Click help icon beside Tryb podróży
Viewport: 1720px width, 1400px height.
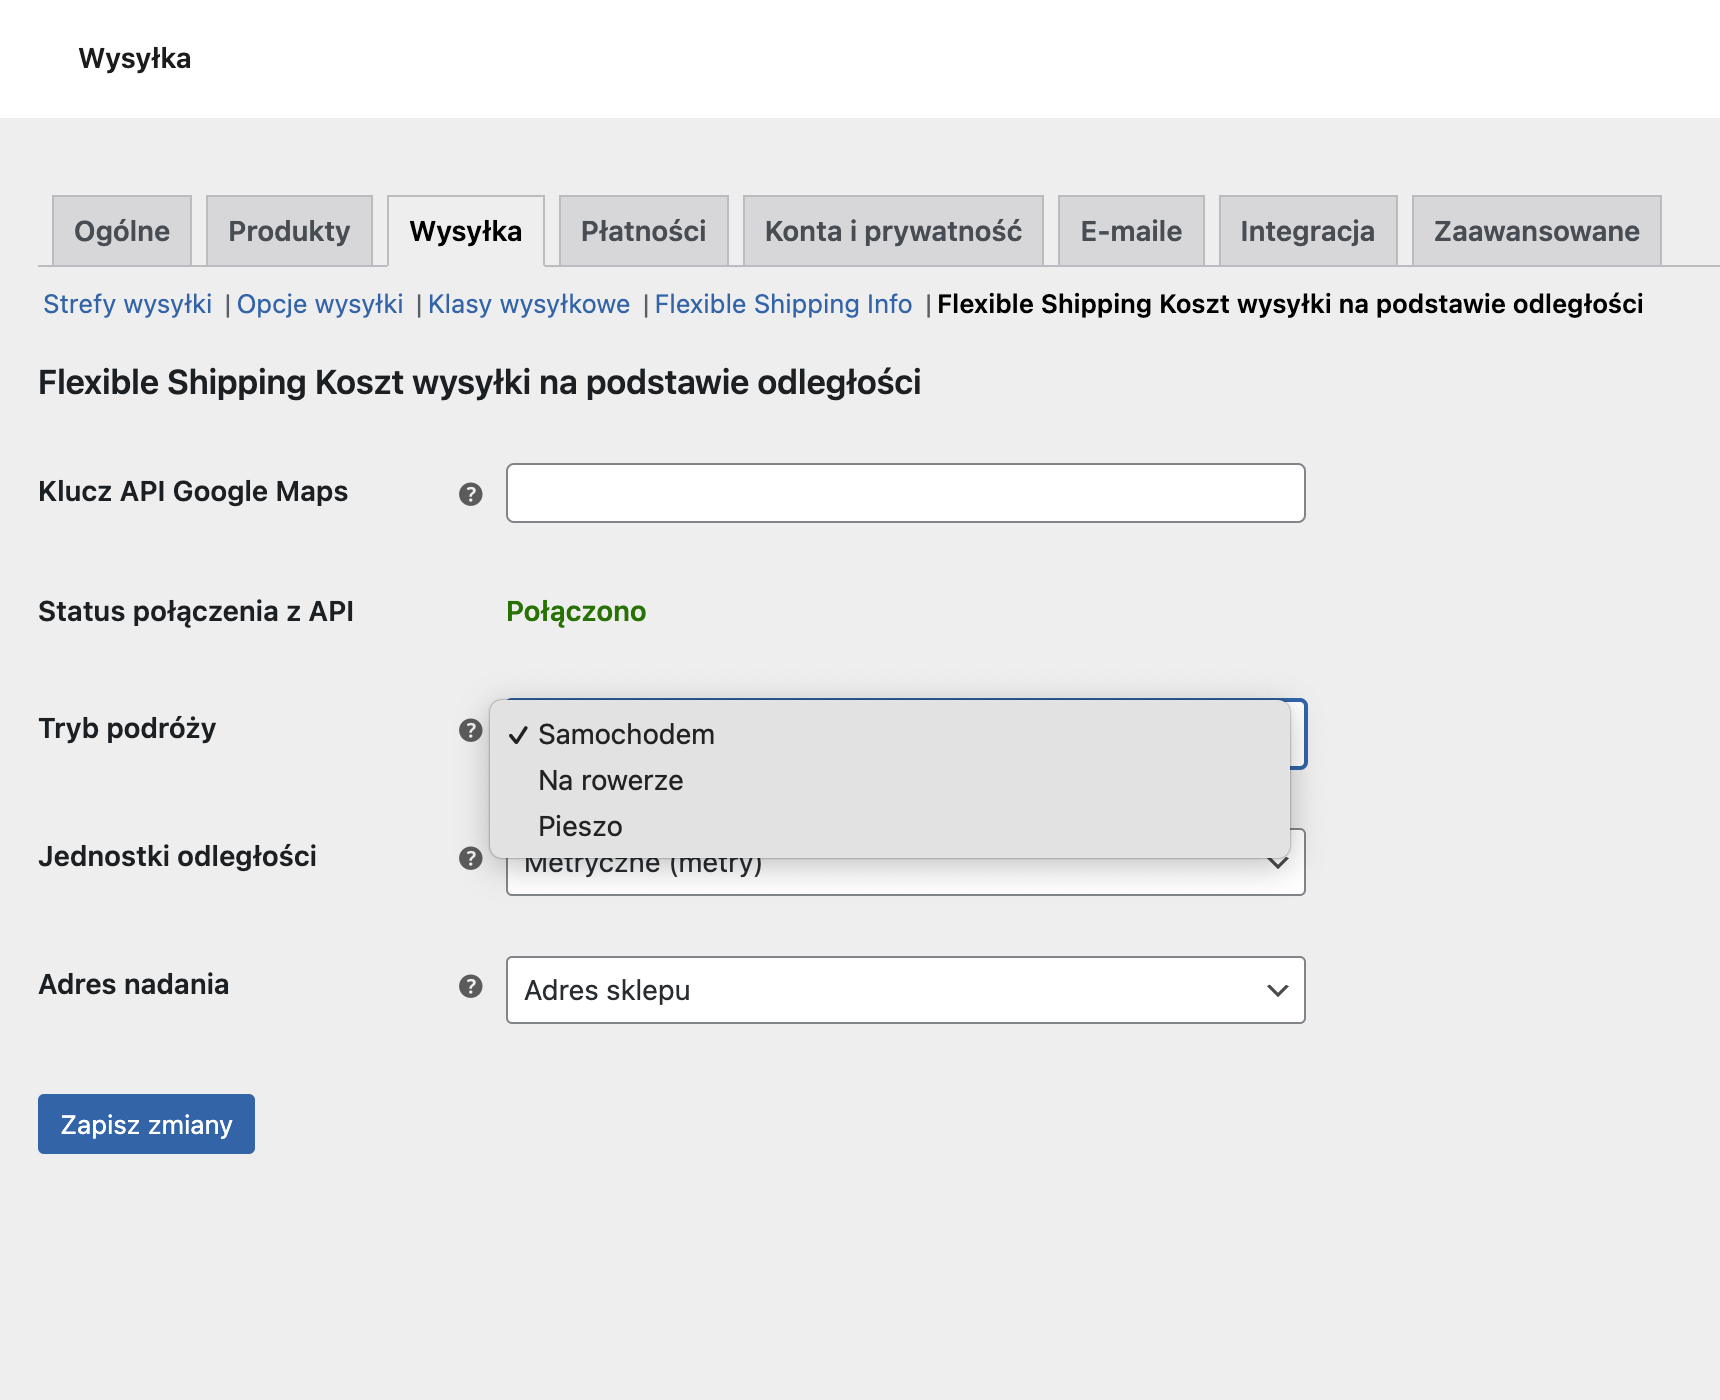(x=470, y=730)
